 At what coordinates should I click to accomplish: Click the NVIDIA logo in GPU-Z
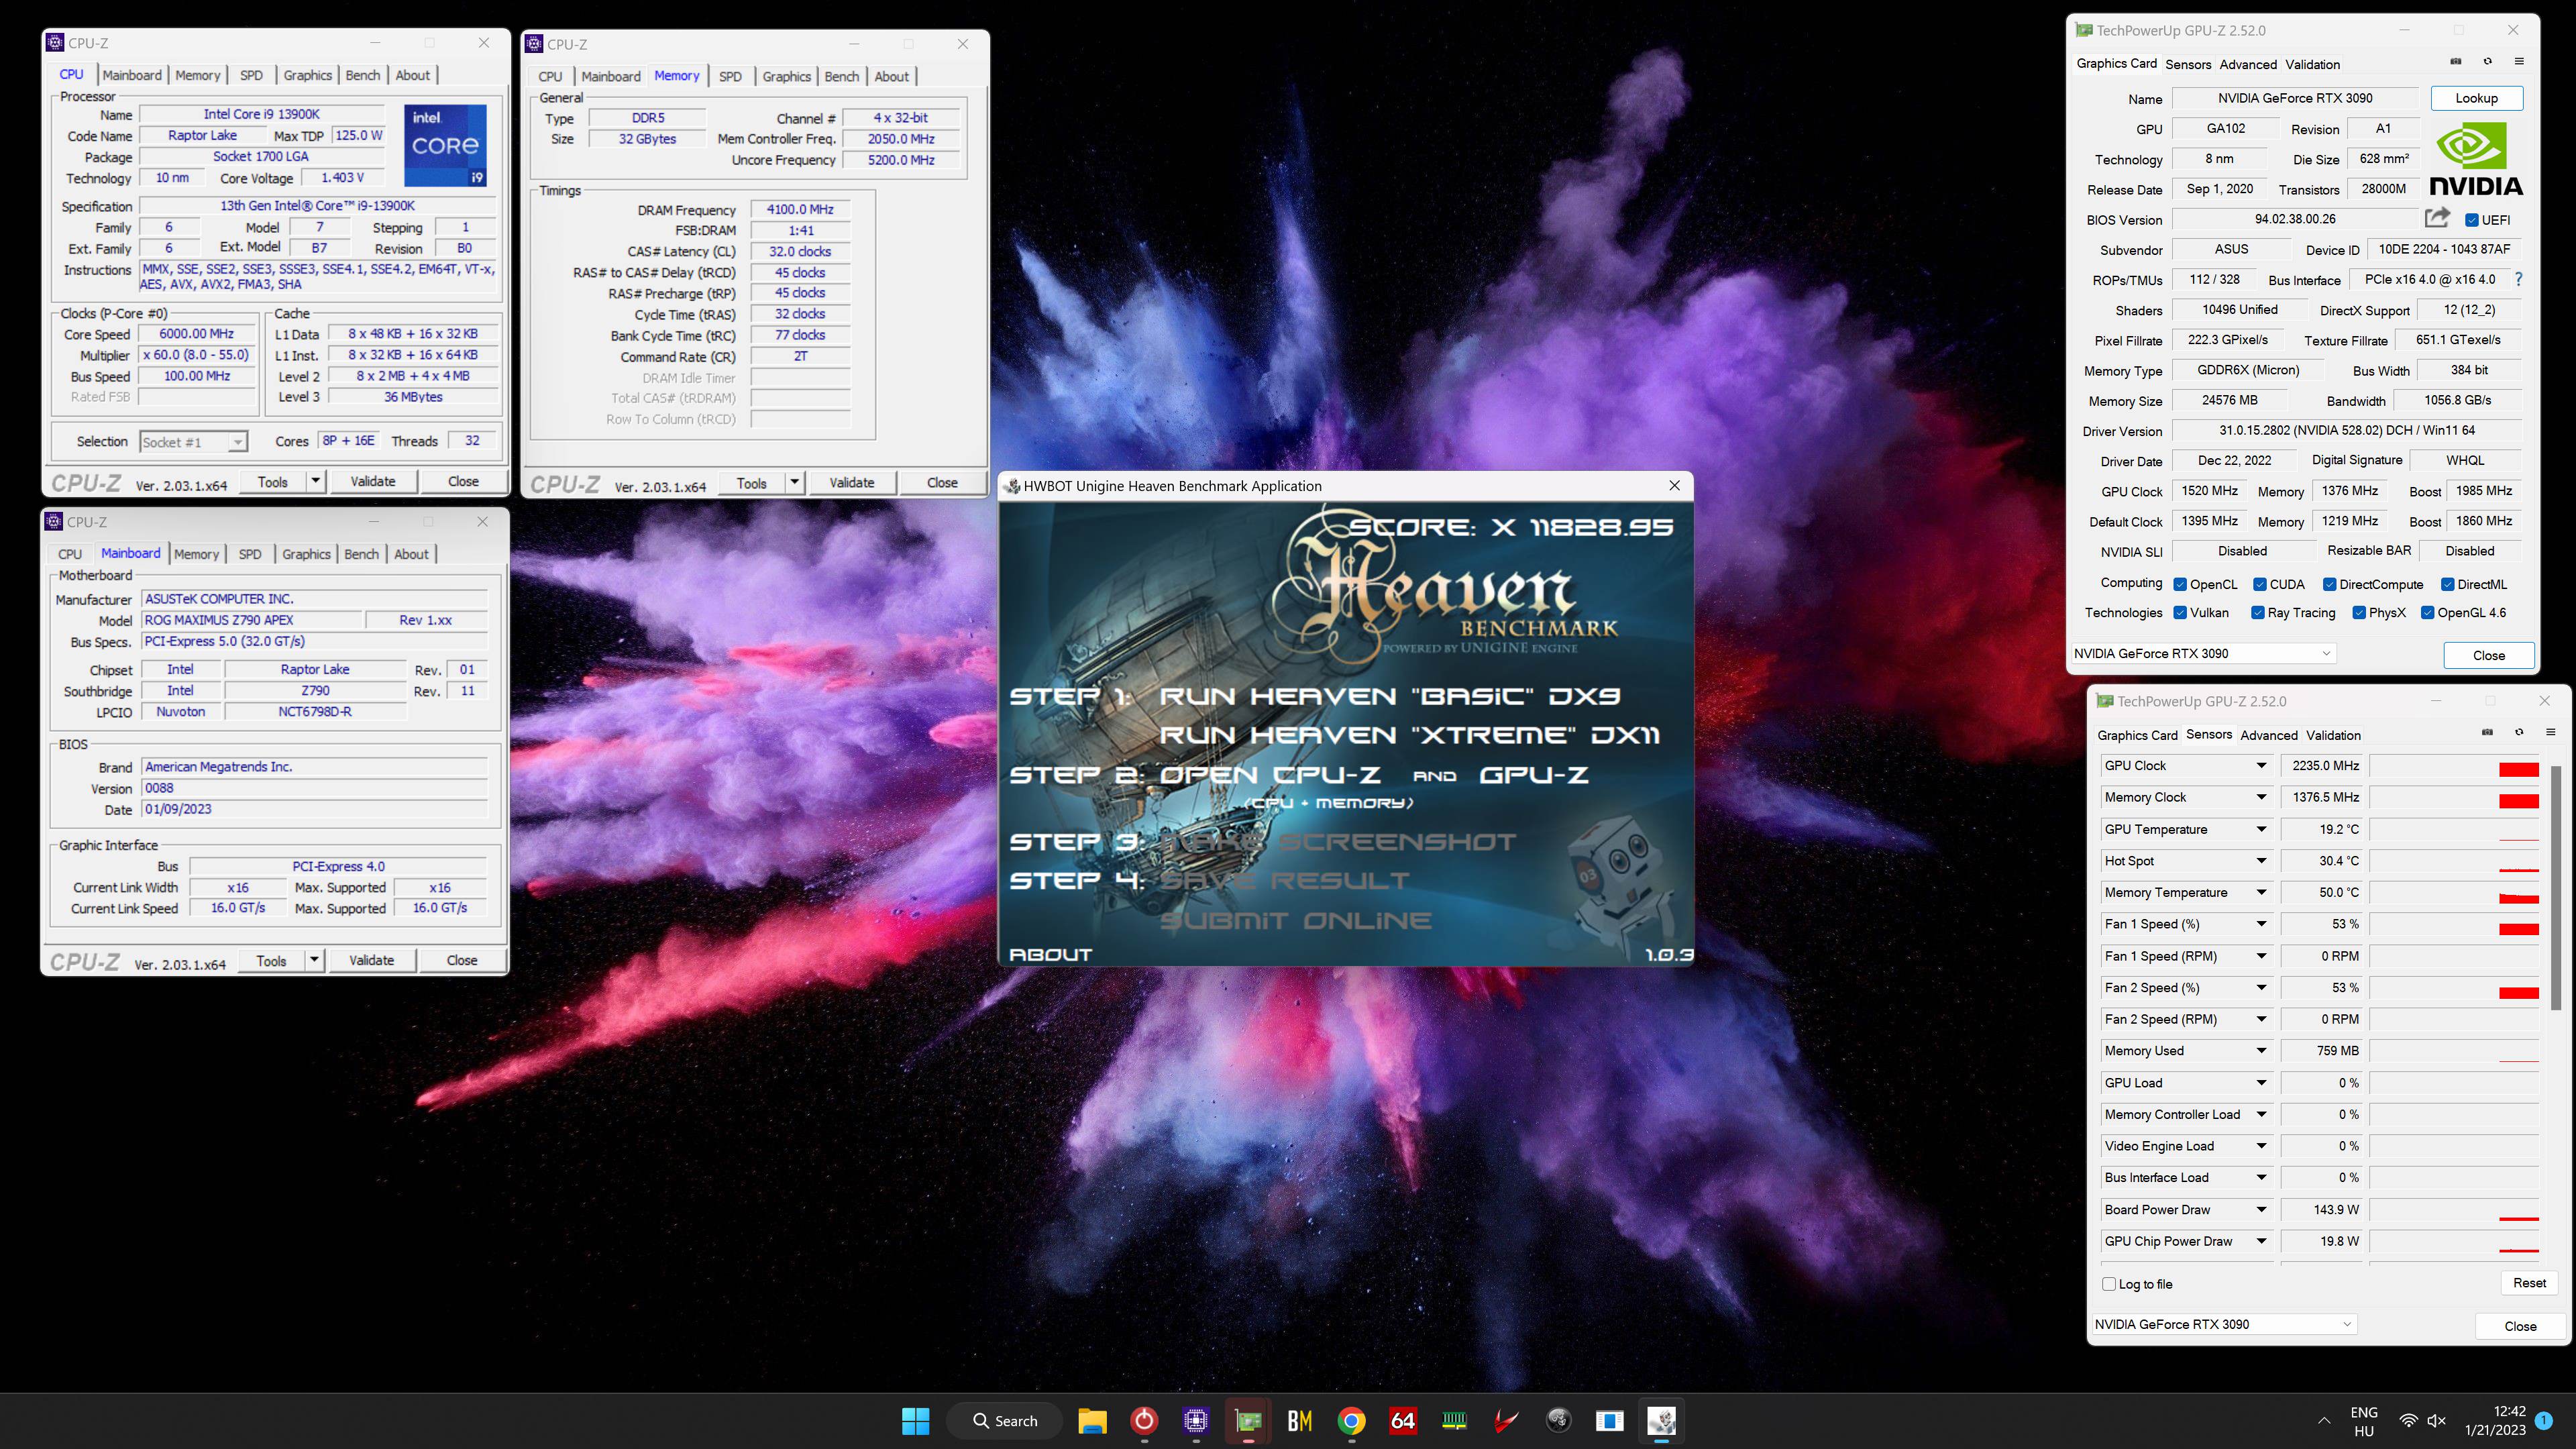pyautogui.click(x=2476, y=160)
